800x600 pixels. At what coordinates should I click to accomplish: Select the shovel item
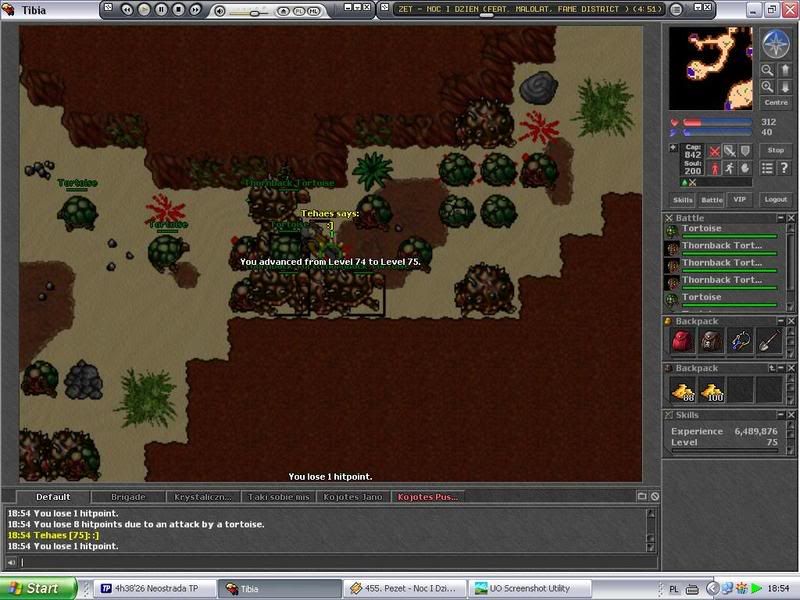[x=769, y=341]
